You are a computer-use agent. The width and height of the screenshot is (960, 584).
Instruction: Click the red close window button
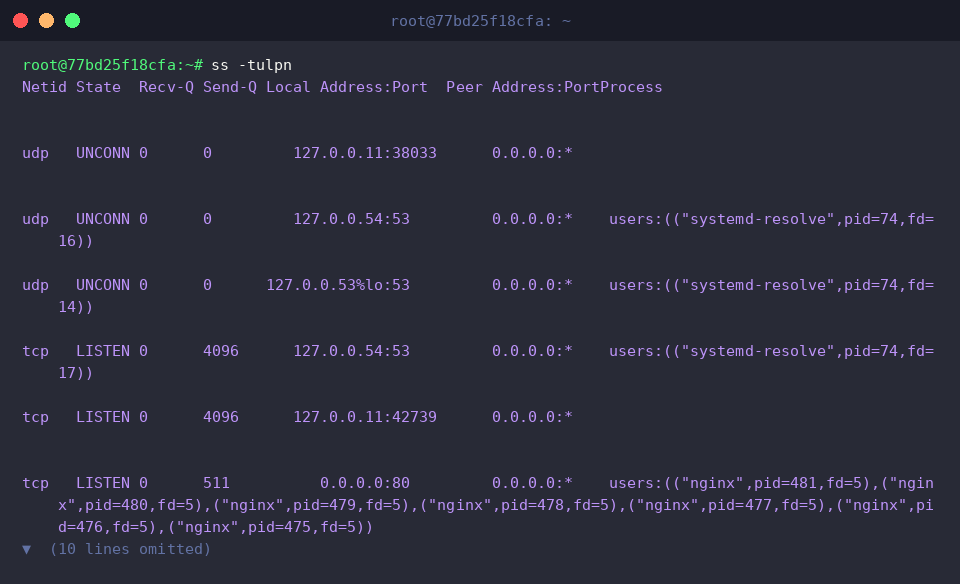(20, 21)
